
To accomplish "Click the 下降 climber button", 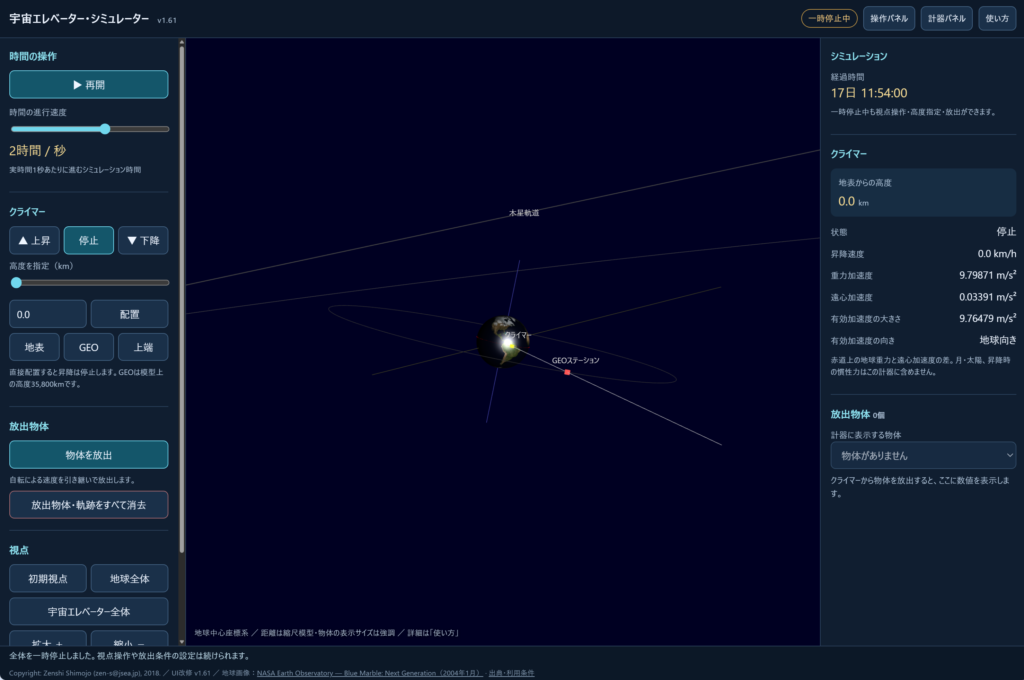I will pos(143,240).
